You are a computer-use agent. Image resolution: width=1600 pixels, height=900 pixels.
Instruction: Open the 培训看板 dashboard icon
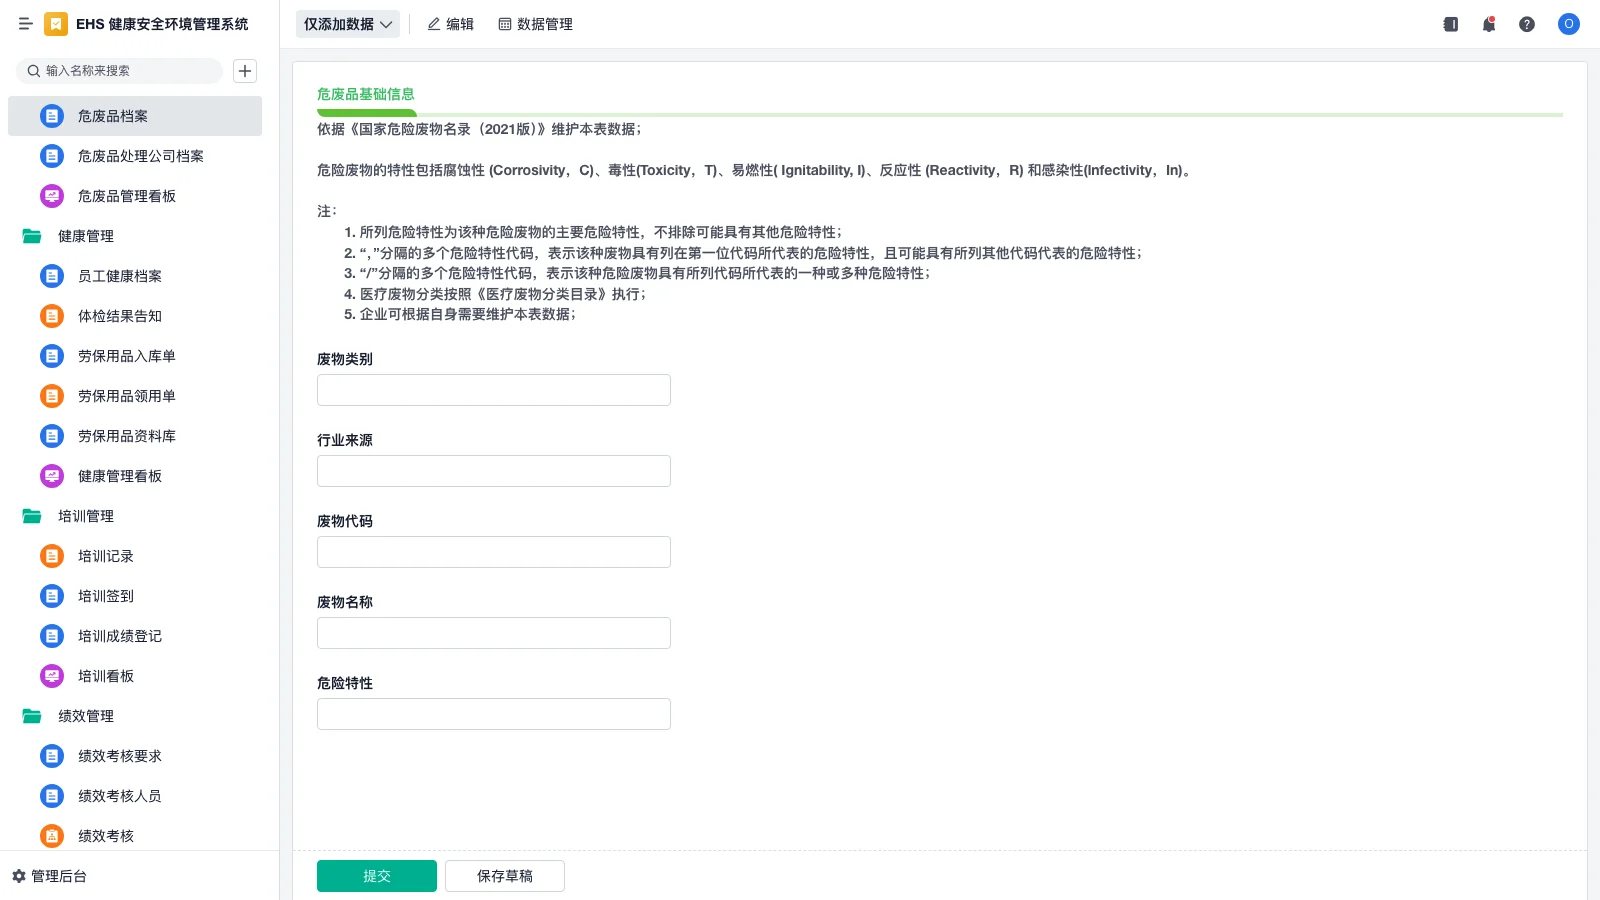pyautogui.click(x=51, y=676)
